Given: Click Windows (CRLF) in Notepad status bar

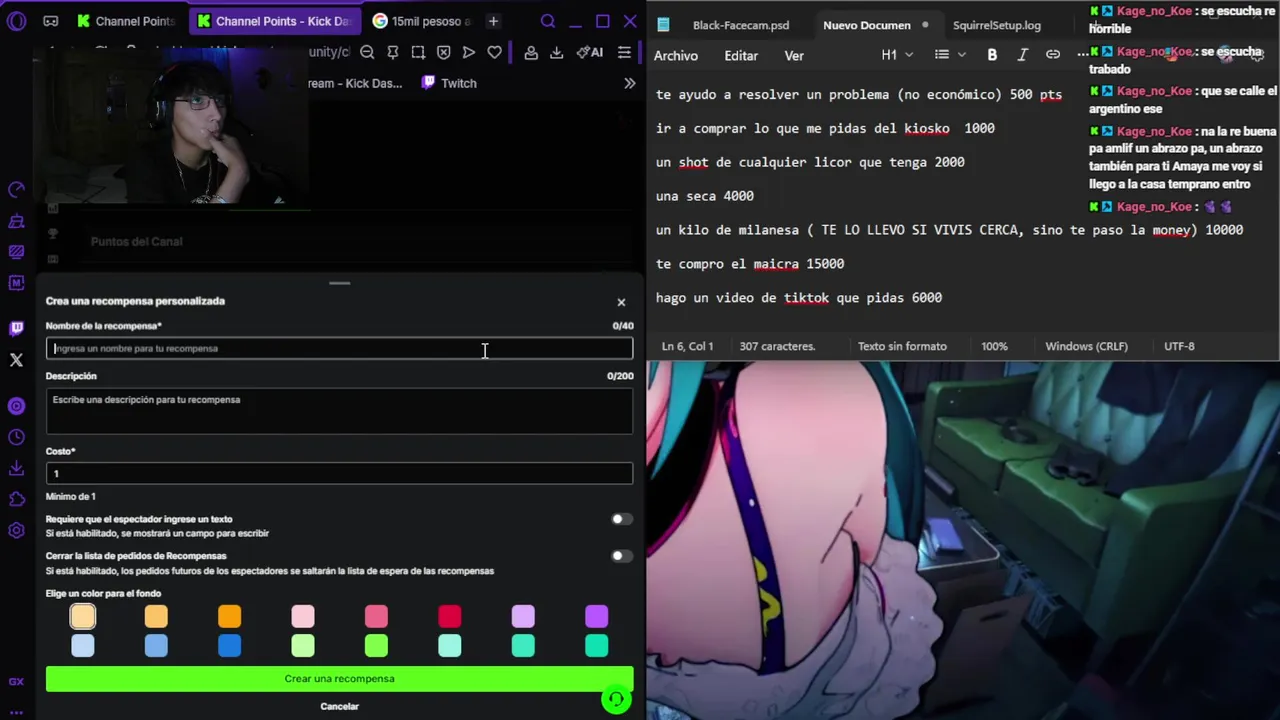Looking at the screenshot, I should coord(1086,346).
